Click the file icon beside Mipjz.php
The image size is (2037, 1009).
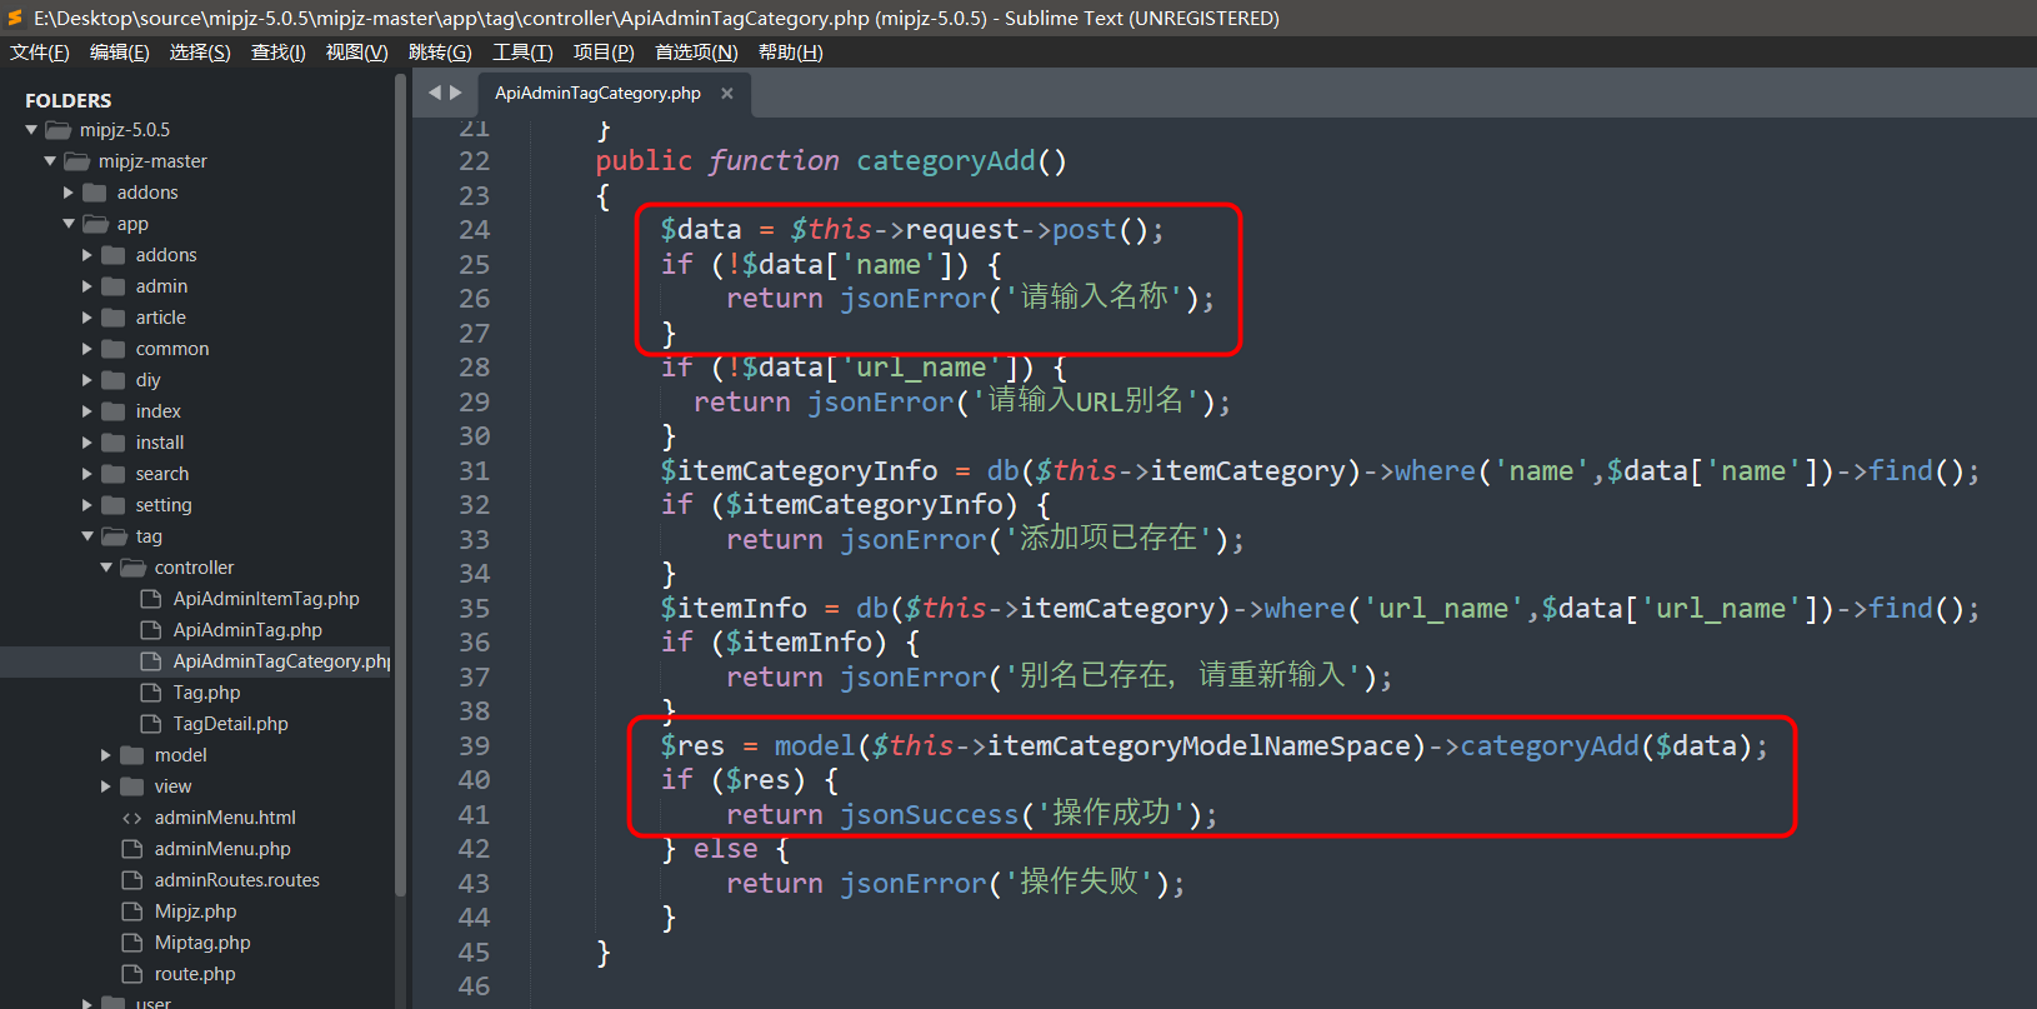pos(131,911)
